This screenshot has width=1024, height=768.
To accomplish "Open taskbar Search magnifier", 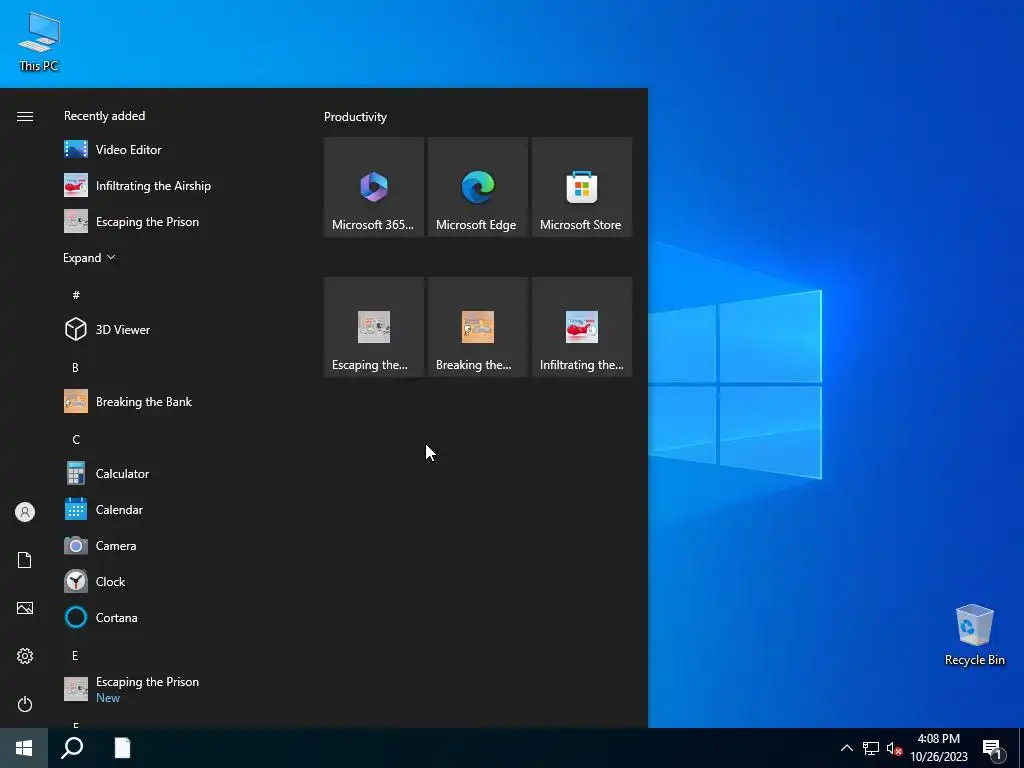I will [x=72, y=748].
